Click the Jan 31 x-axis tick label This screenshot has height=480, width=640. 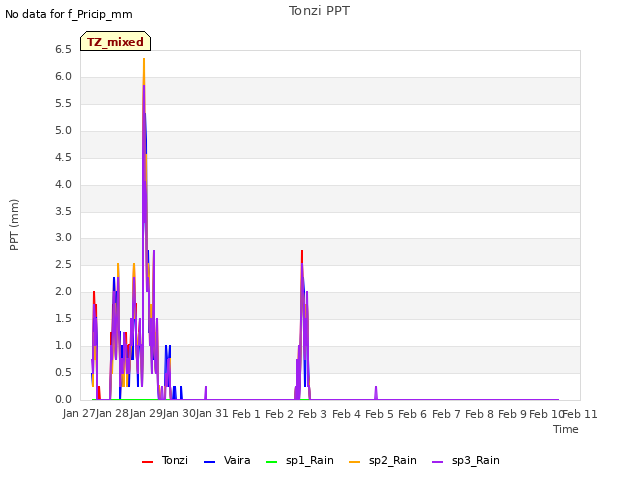212,414
